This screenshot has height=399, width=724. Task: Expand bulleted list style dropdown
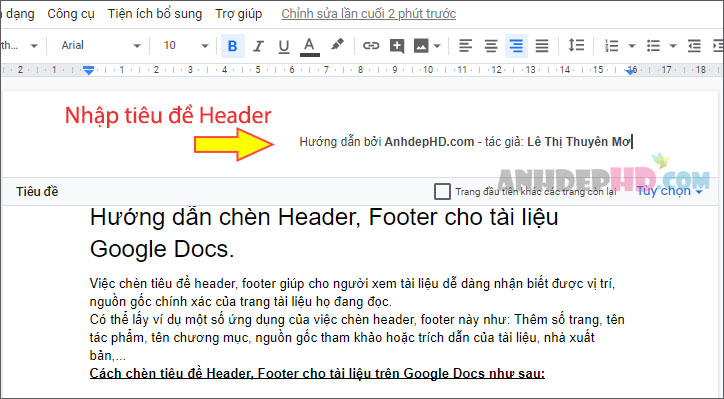(x=673, y=46)
